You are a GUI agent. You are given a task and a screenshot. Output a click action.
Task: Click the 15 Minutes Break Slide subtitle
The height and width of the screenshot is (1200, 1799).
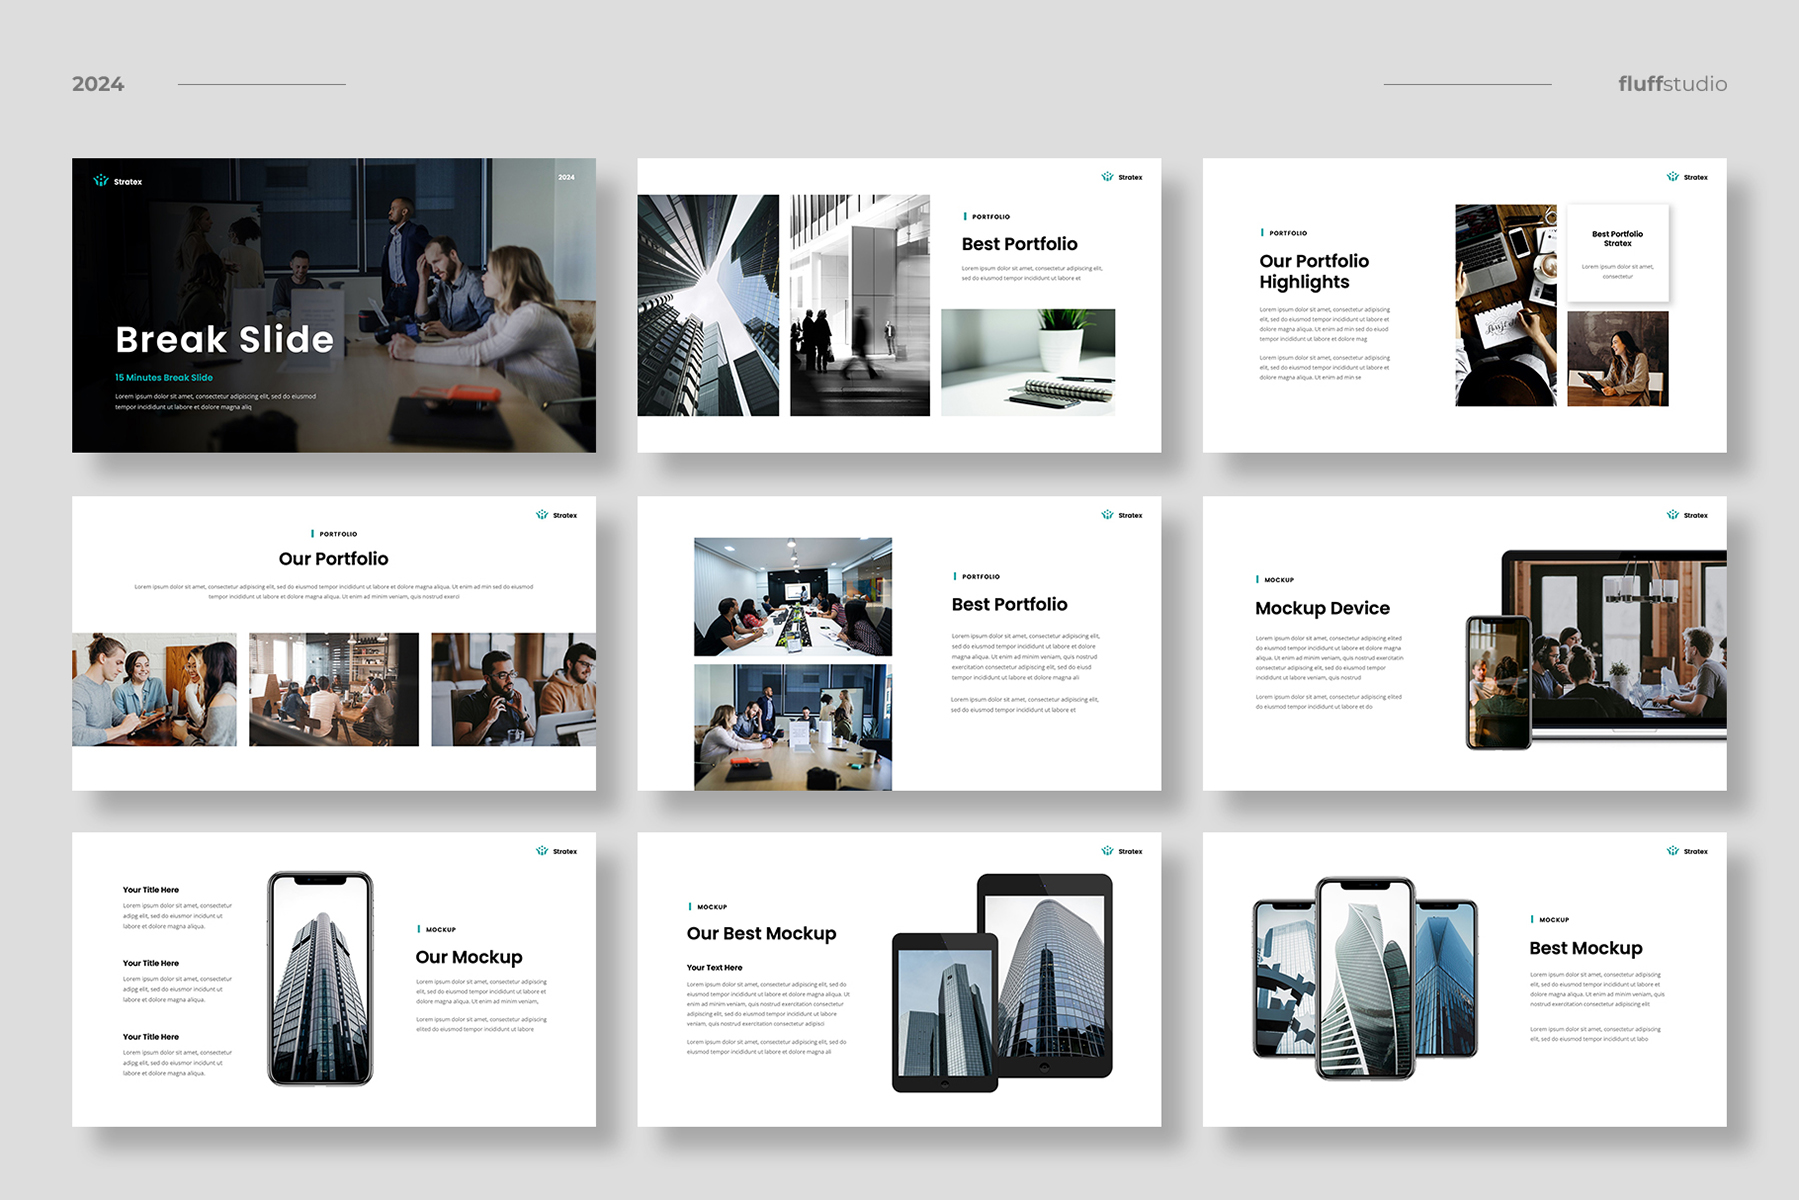pos(163,378)
